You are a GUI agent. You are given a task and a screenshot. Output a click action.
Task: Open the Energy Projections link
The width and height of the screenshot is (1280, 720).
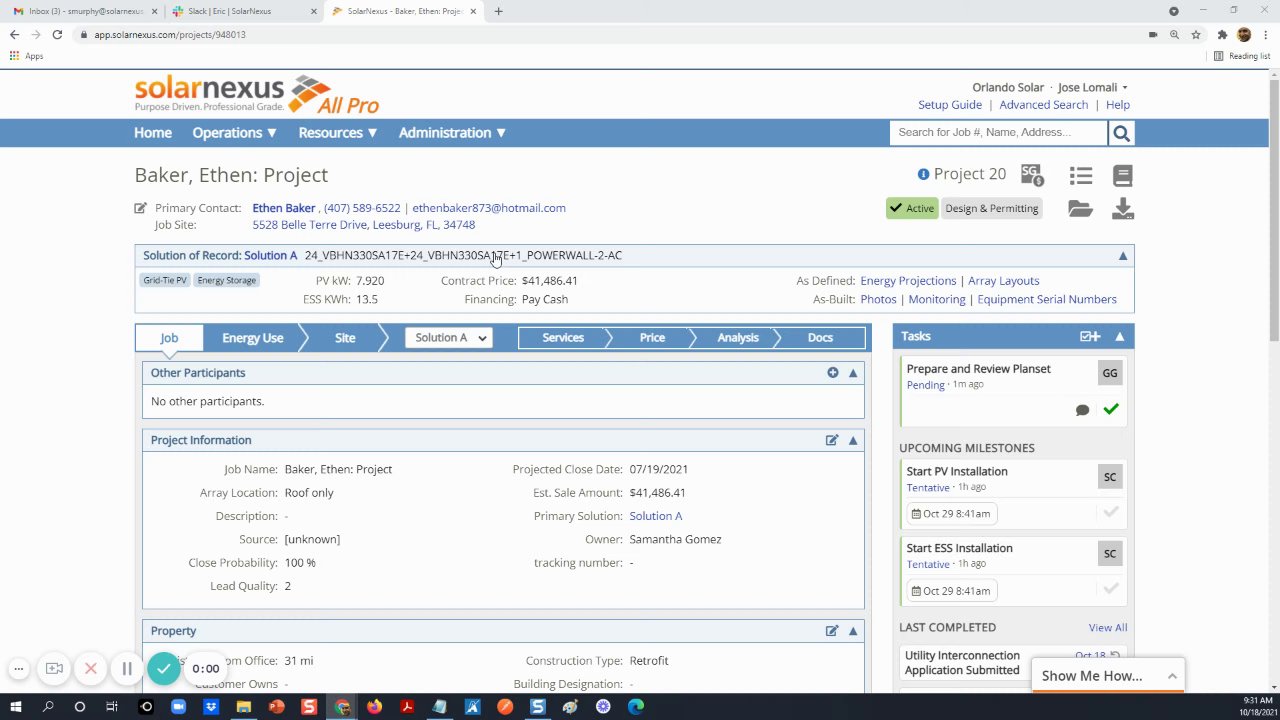point(908,281)
